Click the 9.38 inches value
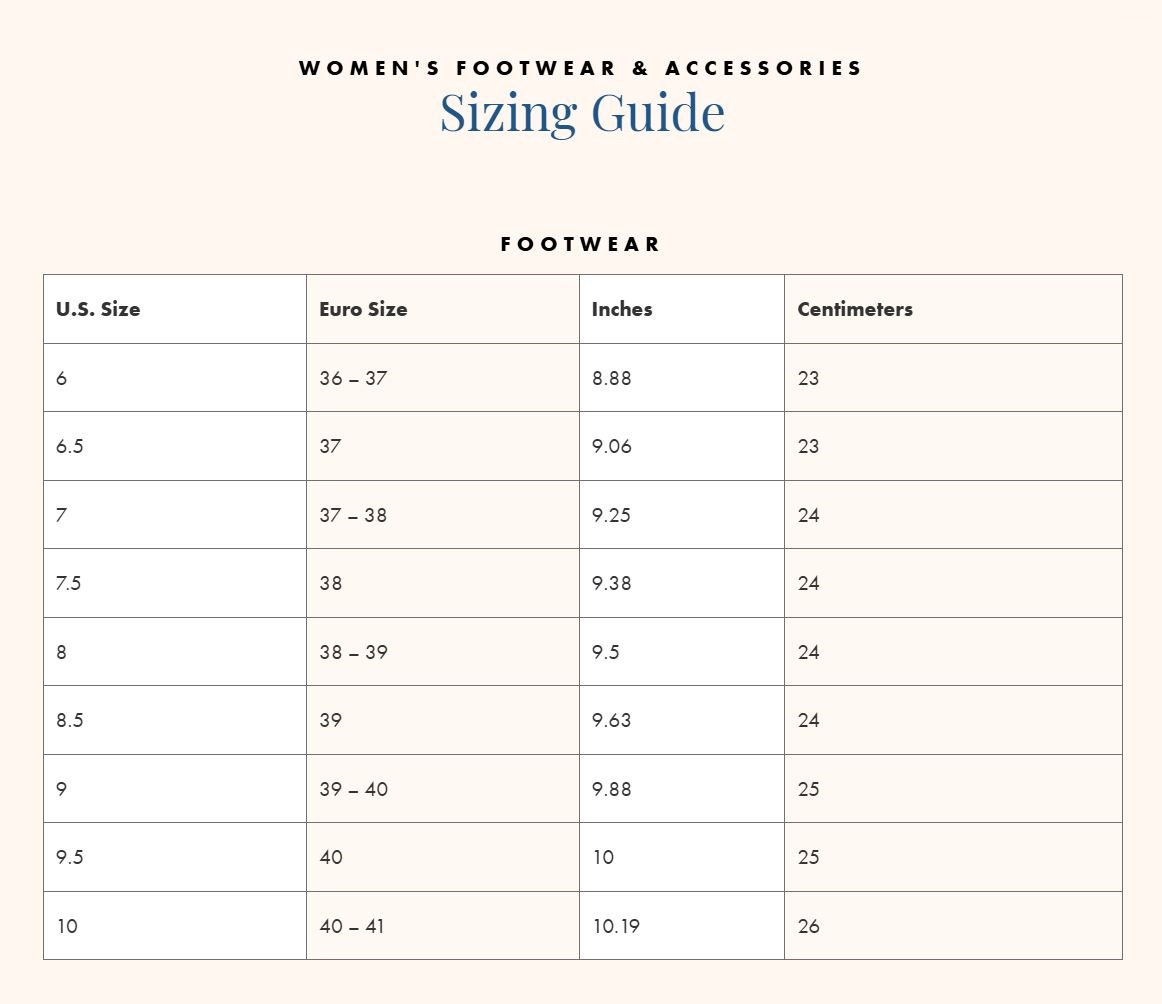1162x1004 pixels. point(612,583)
